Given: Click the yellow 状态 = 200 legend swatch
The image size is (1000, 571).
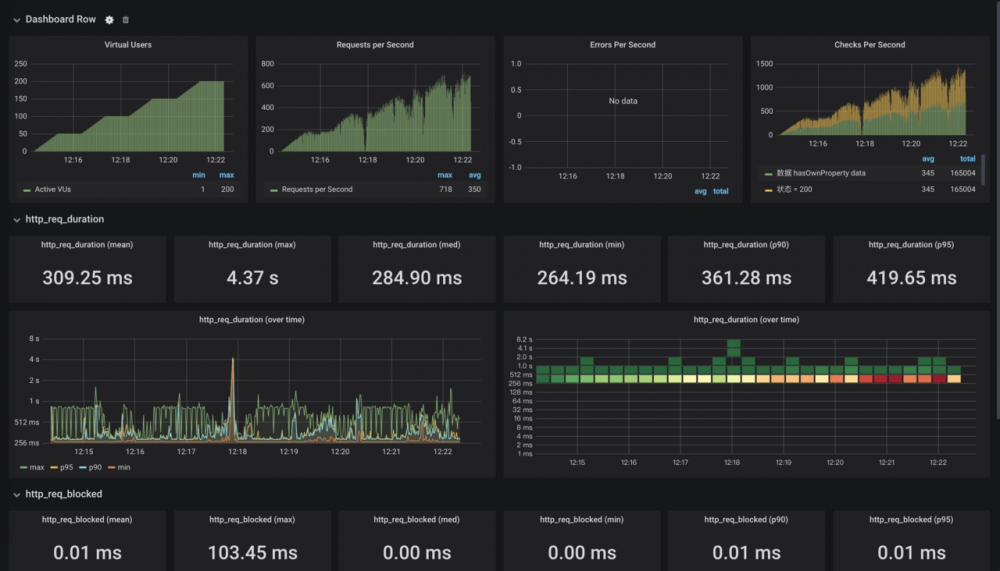Looking at the screenshot, I should [x=768, y=190].
